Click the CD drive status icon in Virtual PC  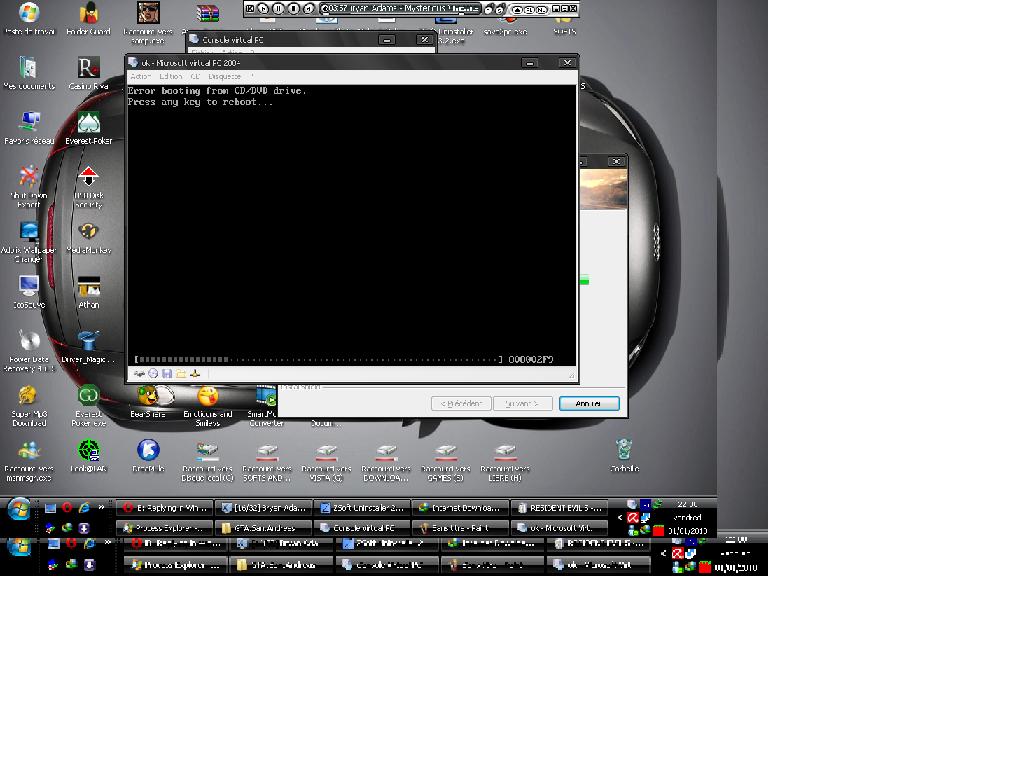pos(153,374)
